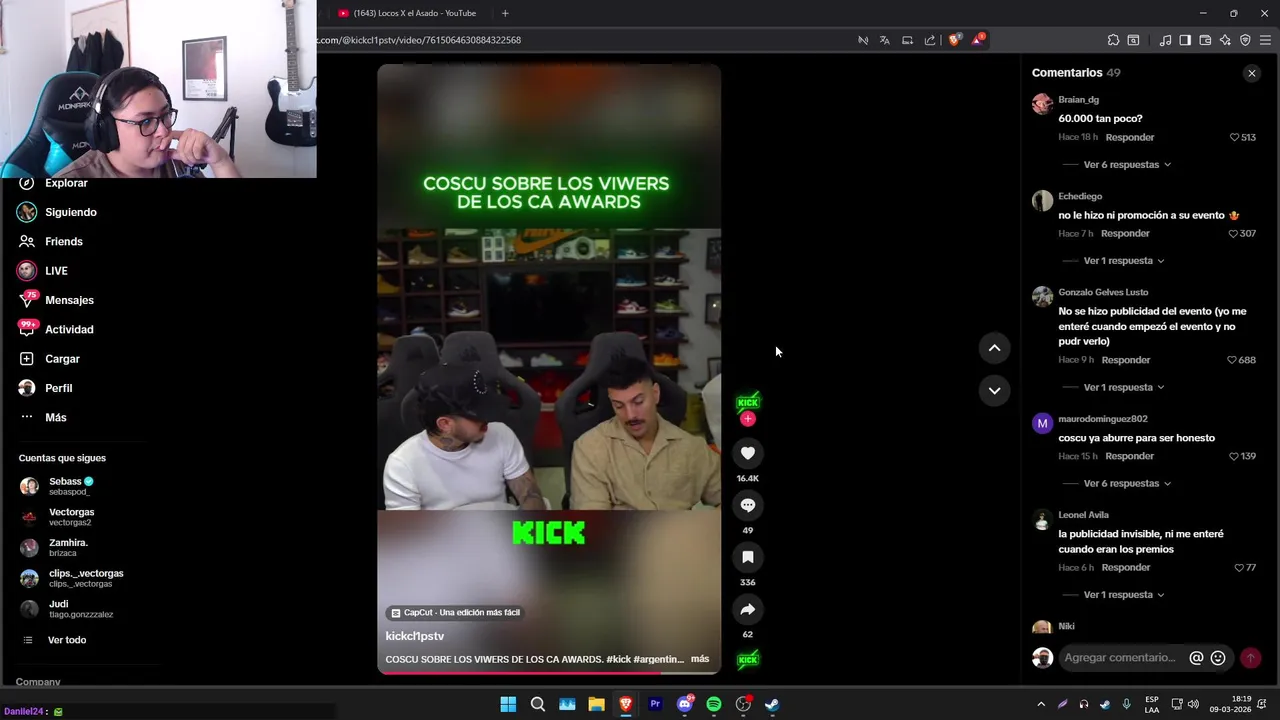Open the video comments bubble icon
Screen dimensions: 1280x720
pyautogui.click(x=748, y=505)
